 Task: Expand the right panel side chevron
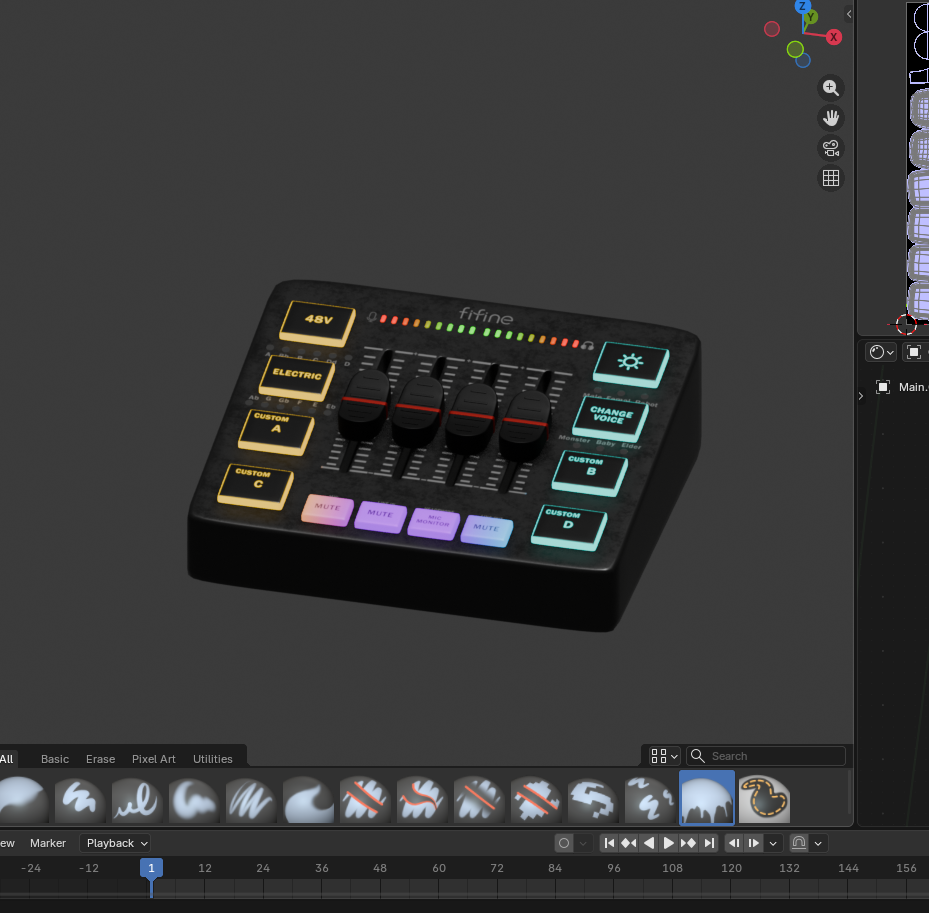pos(861,396)
